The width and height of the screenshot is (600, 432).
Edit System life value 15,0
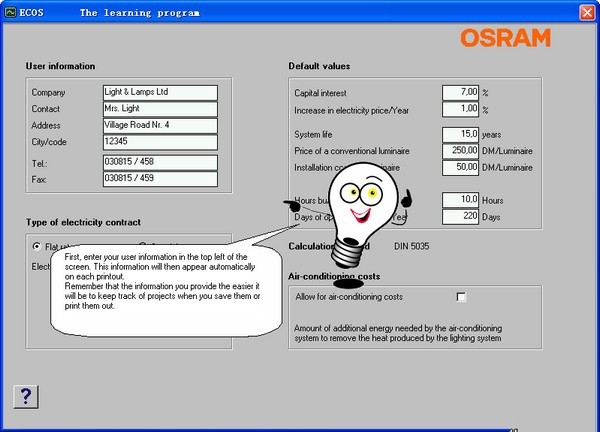point(460,135)
